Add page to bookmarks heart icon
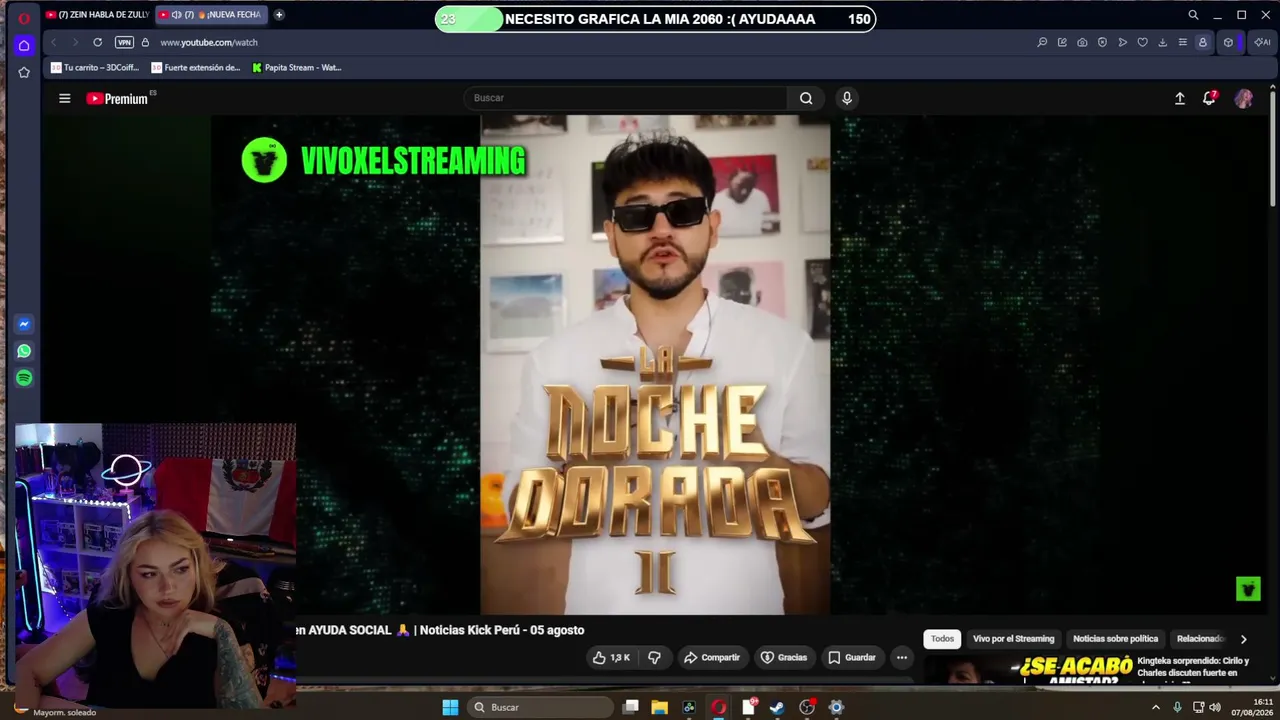 click(x=1142, y=42)
